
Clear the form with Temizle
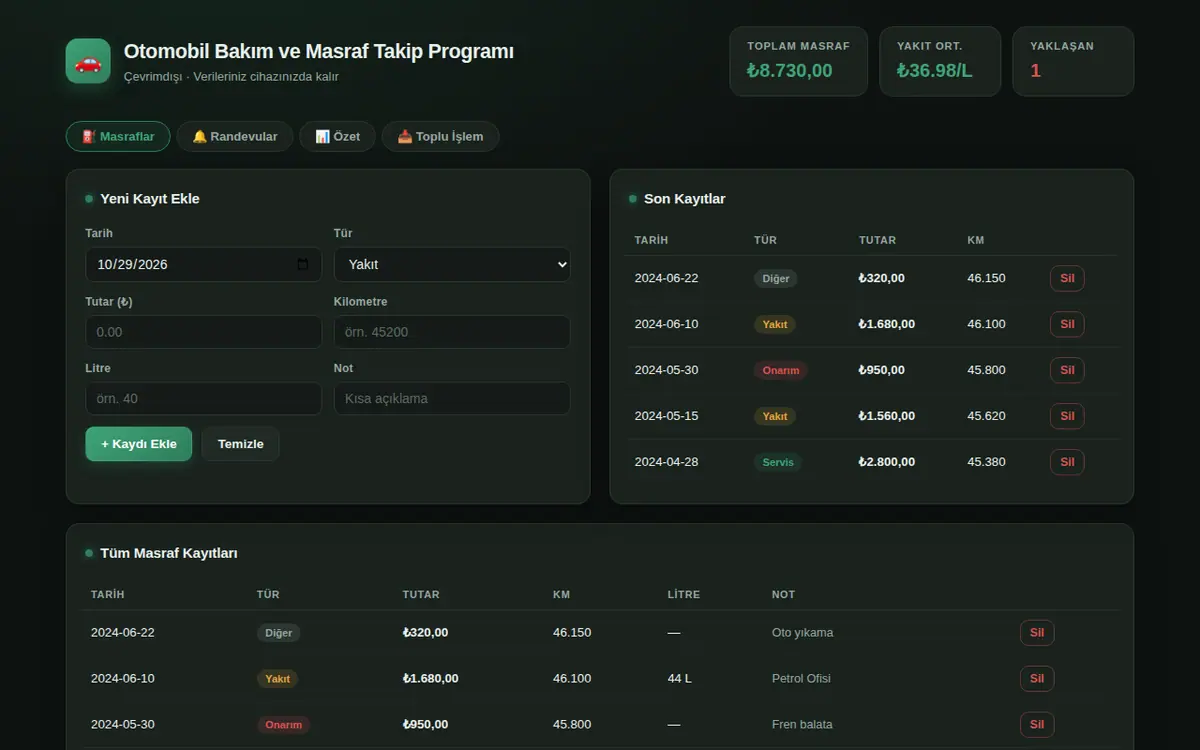coord(241,444)
